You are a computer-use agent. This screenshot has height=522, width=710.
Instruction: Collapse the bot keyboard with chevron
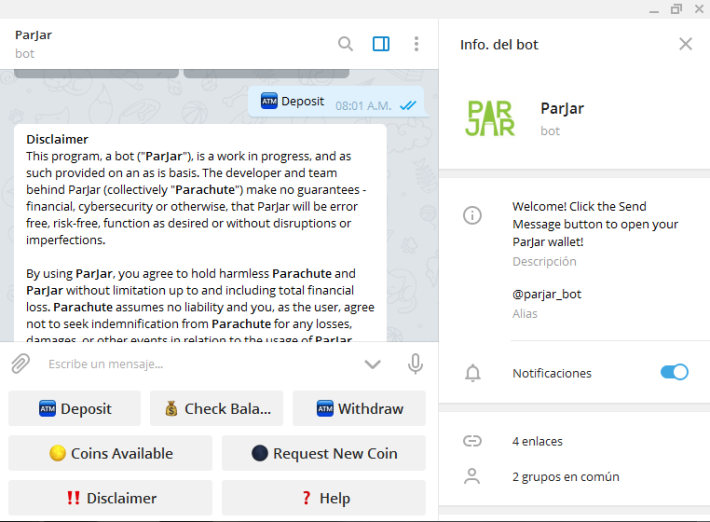click(x=372, y=364)
